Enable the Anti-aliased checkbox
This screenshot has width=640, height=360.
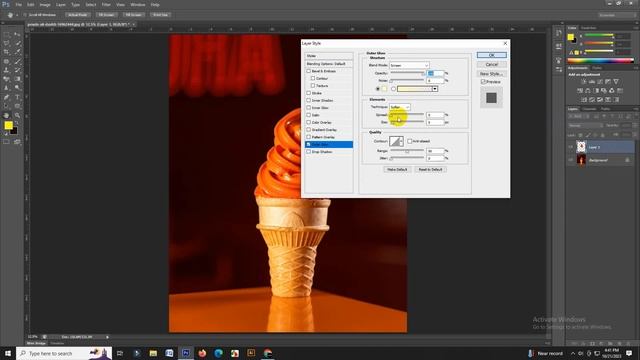[x=410, y=141]
